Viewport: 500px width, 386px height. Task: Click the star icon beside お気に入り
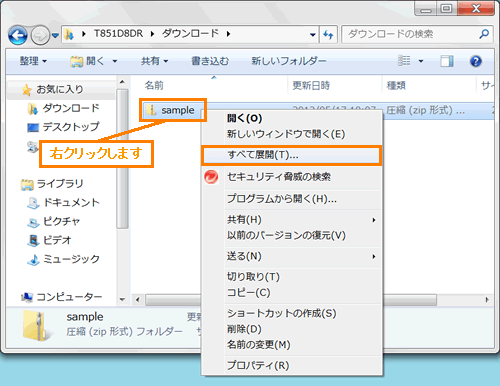point(27,90)
